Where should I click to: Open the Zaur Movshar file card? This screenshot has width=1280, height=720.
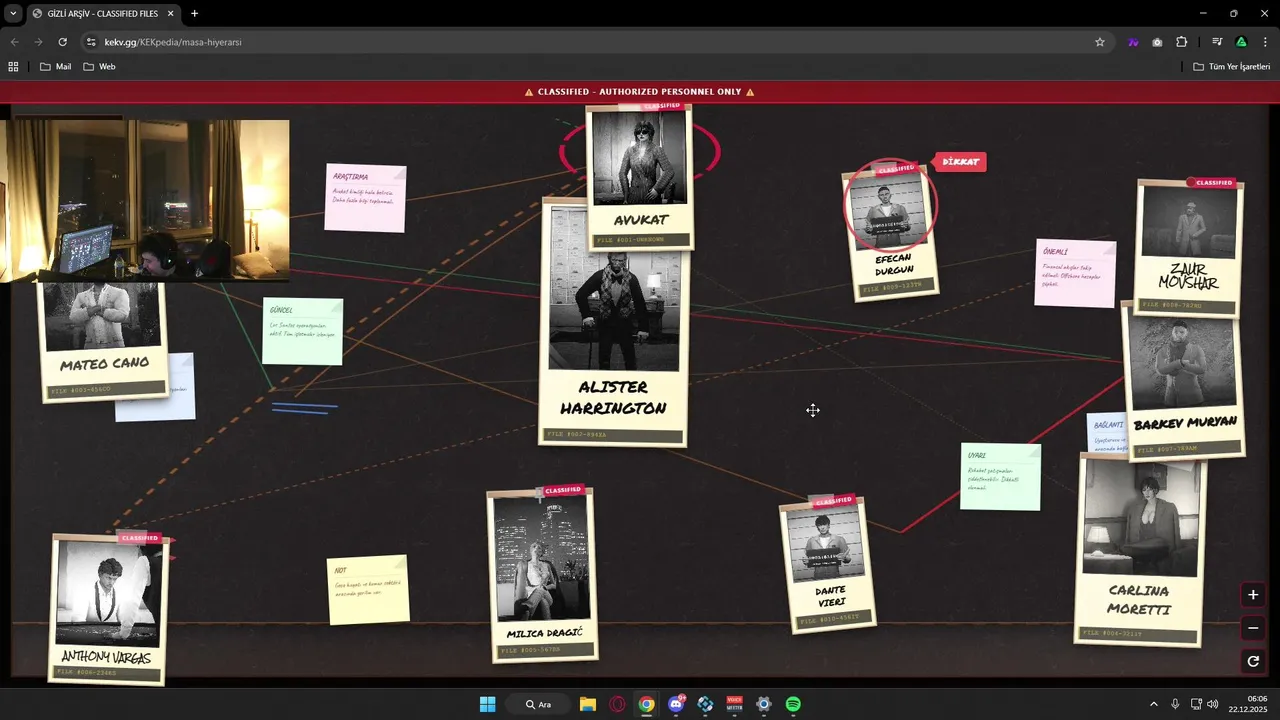(x=1189, y=247)
